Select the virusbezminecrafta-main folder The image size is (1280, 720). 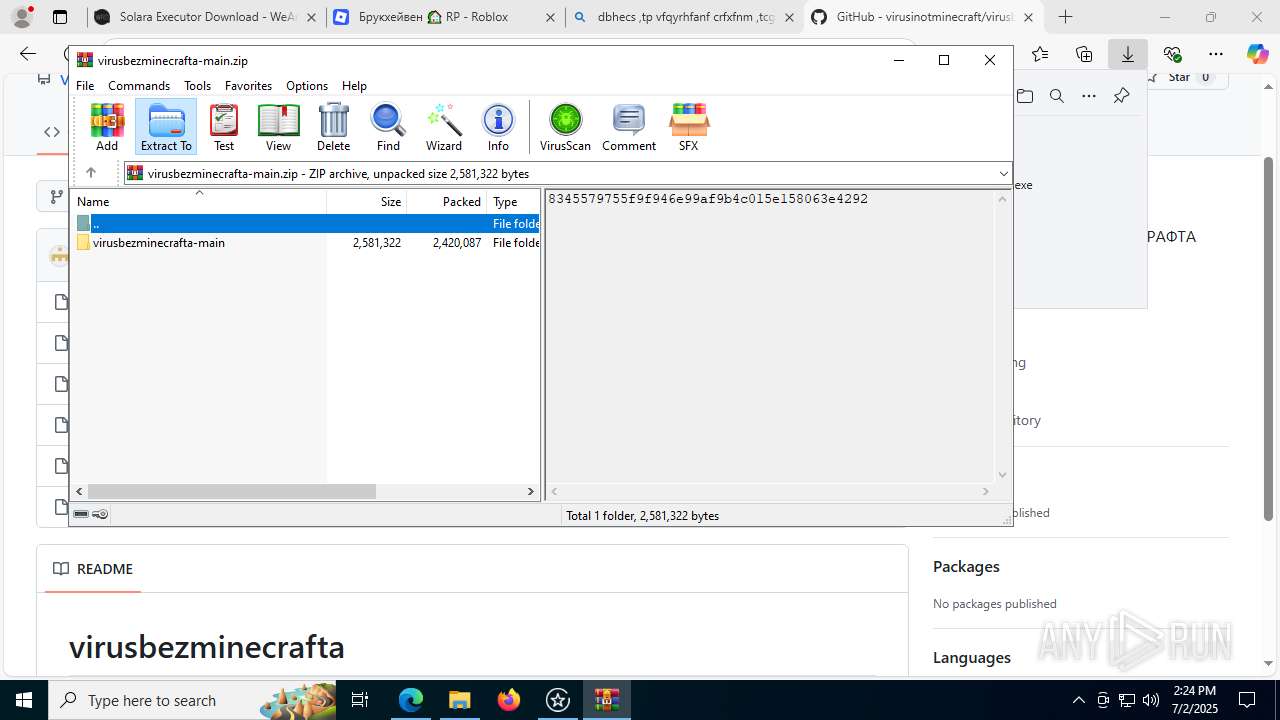307,243
